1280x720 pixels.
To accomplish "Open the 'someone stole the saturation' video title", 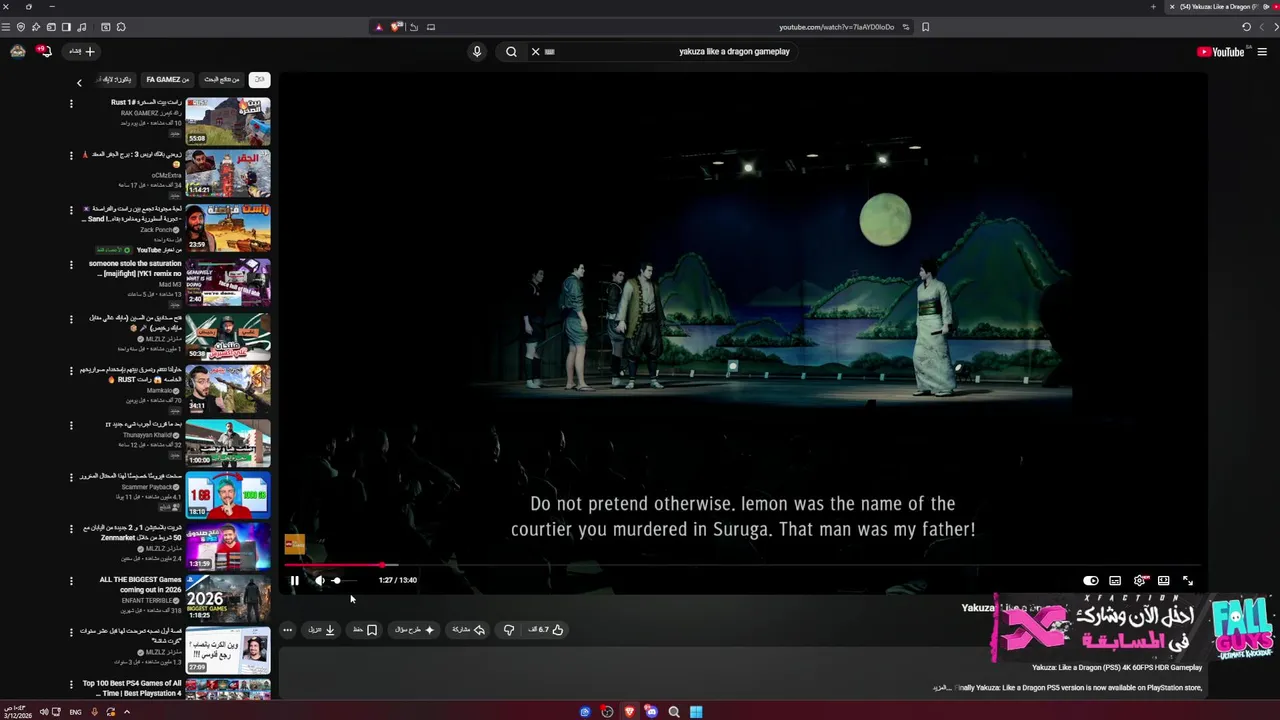I will click(x=135, y=268).
